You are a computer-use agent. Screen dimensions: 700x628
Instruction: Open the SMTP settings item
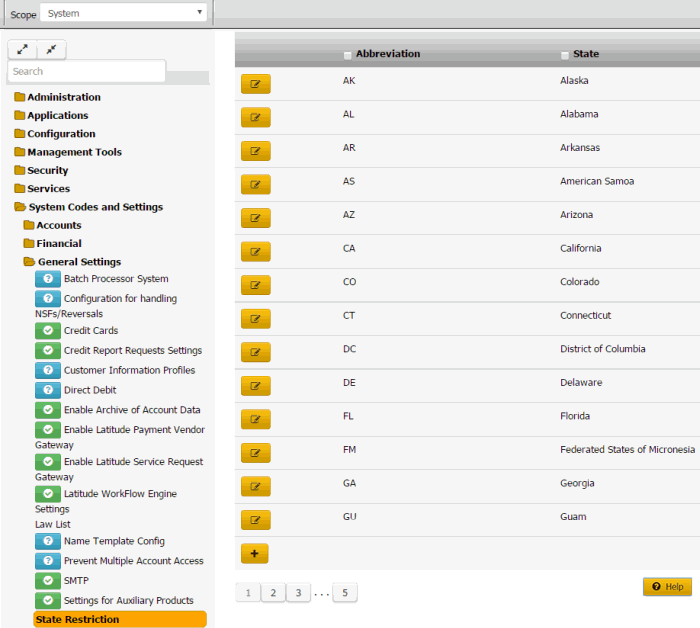point(76,580)
